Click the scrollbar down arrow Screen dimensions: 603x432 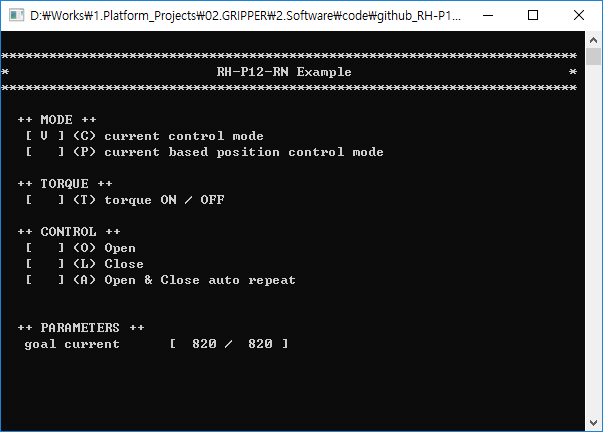[593, 423]
